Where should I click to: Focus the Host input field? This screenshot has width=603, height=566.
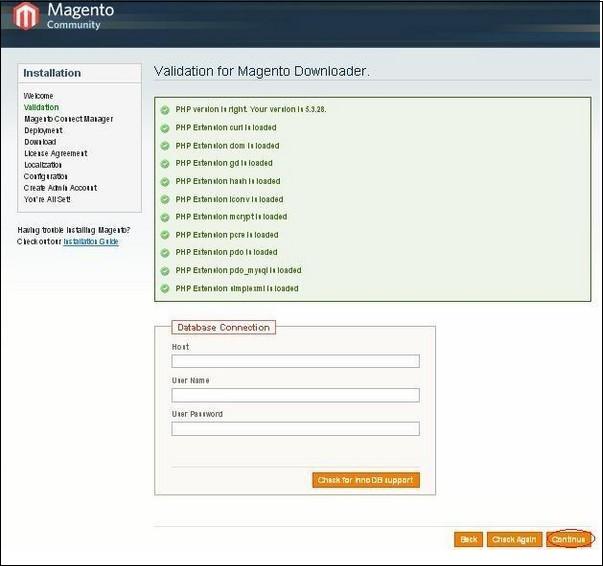tap(295, 361)
